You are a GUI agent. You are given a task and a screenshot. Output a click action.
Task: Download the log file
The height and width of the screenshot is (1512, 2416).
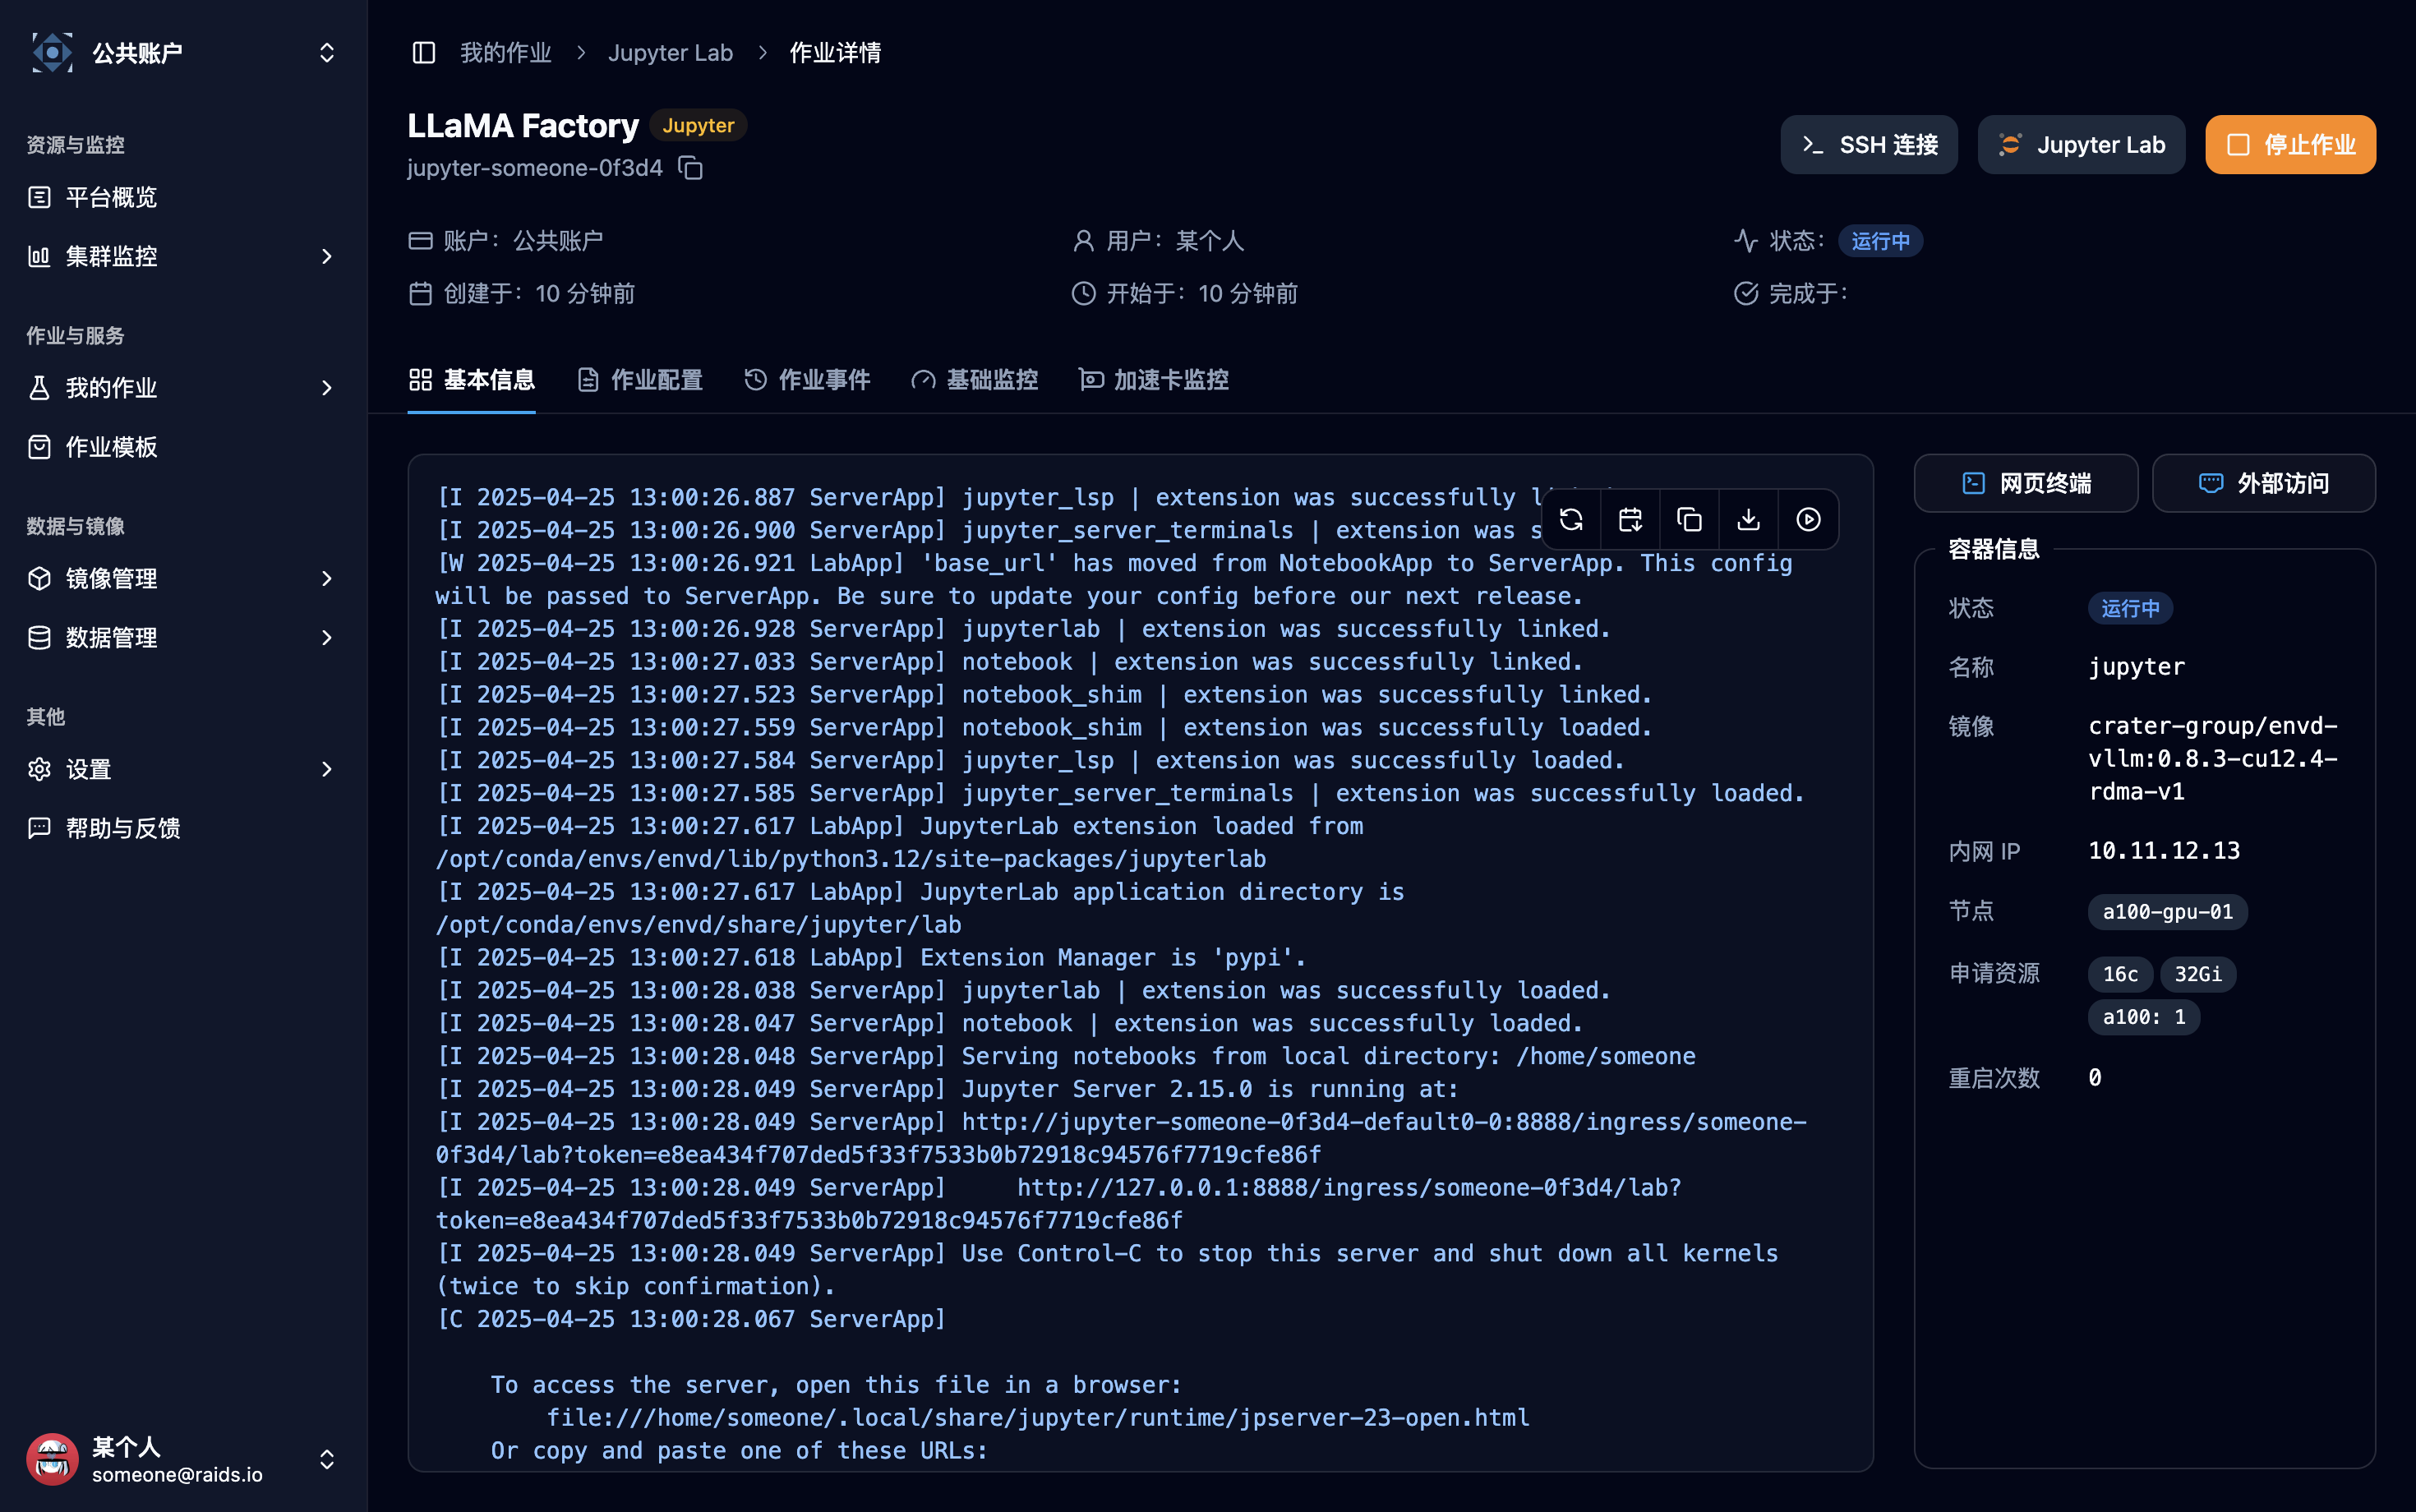pyautogui.click(x=1748, y=519)
